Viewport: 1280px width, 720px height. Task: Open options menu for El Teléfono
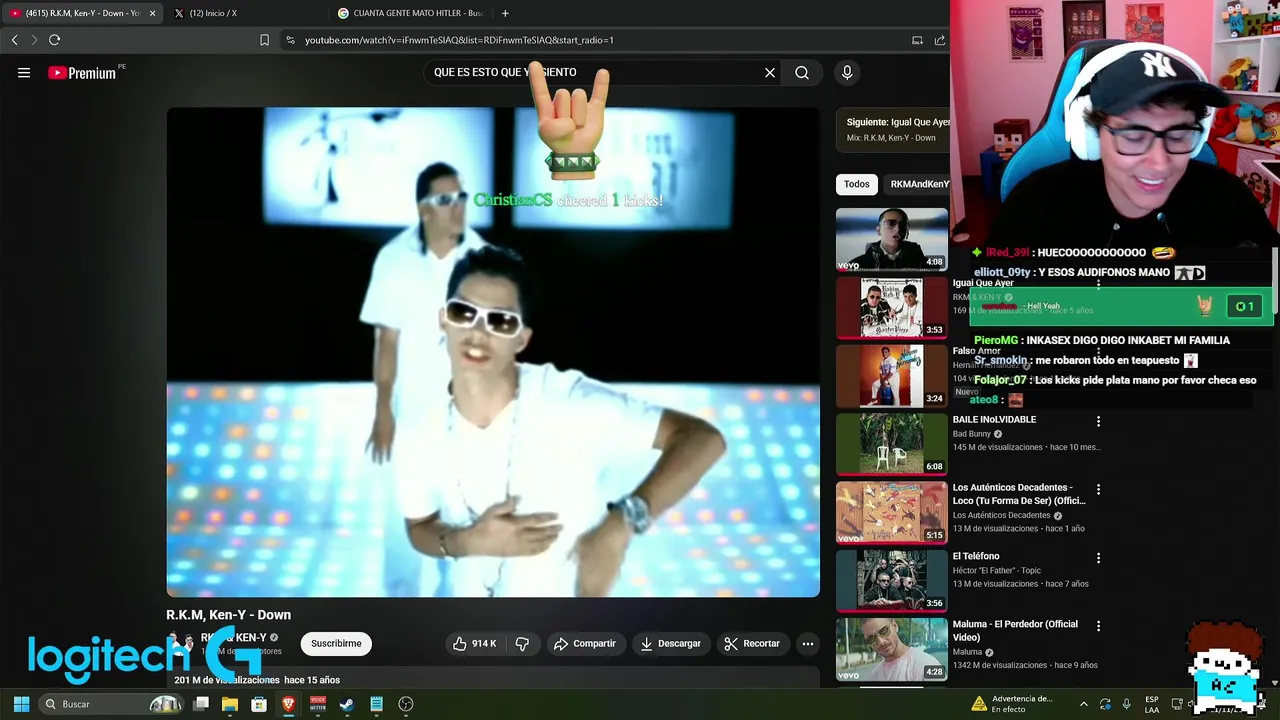[x=1098, y=558]
